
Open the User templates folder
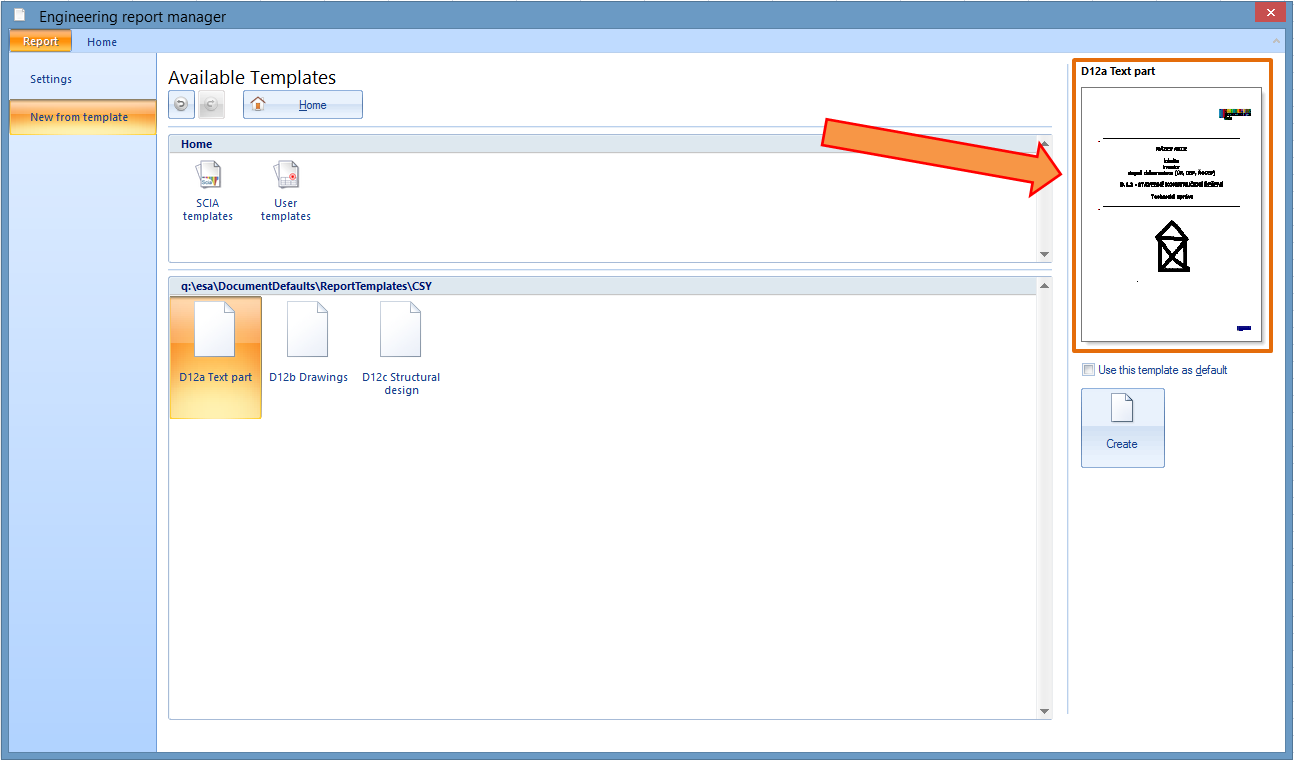286,191
